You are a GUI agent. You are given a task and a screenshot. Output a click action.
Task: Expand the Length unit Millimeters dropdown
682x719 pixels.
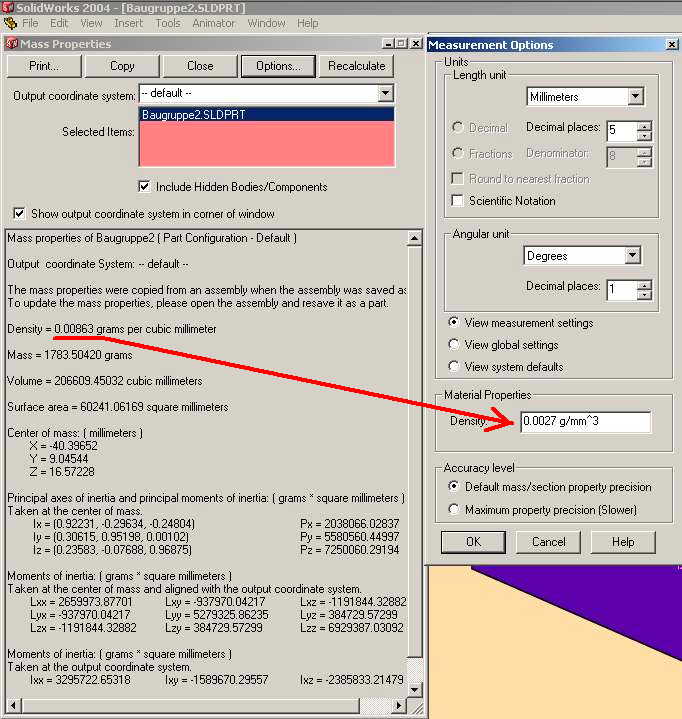[x=635, y=97]
